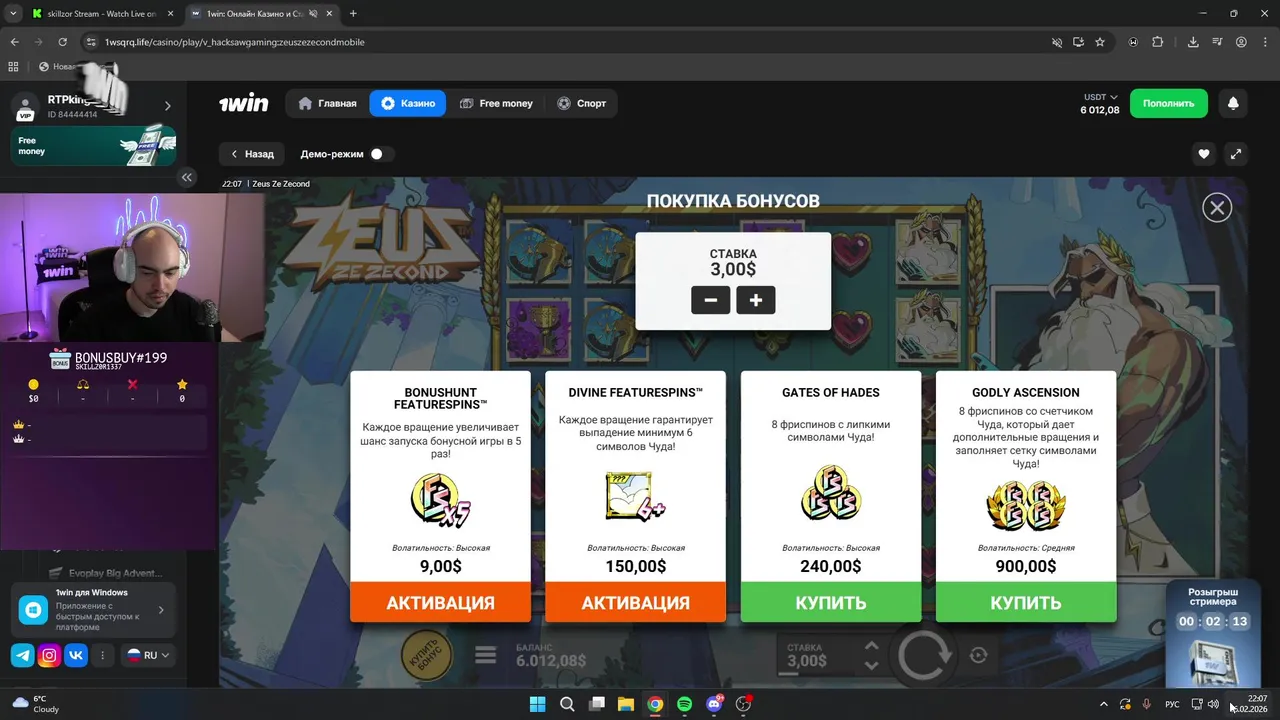Screen dimensions: 1280x720
Task: Click the 1win logo
Action: pyautogui.click(x=244, y=103)
